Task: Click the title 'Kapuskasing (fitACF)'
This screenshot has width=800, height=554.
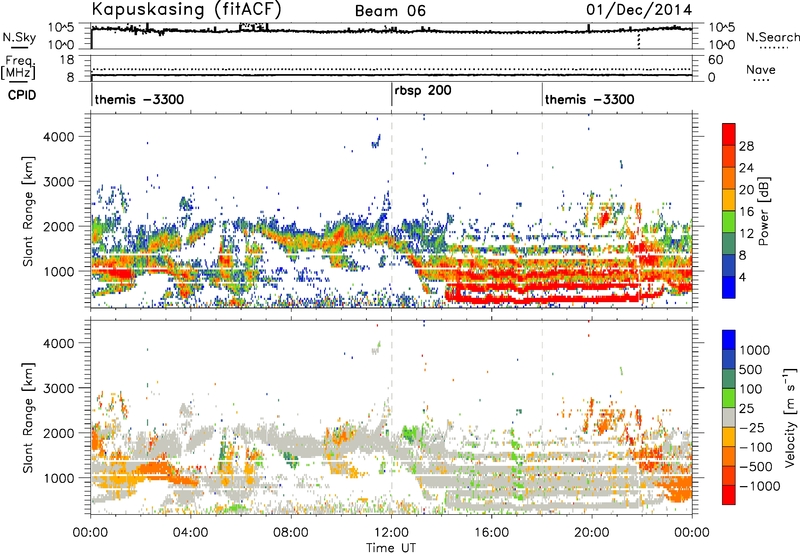Action: pyautogui.click(x=186, y=9)
